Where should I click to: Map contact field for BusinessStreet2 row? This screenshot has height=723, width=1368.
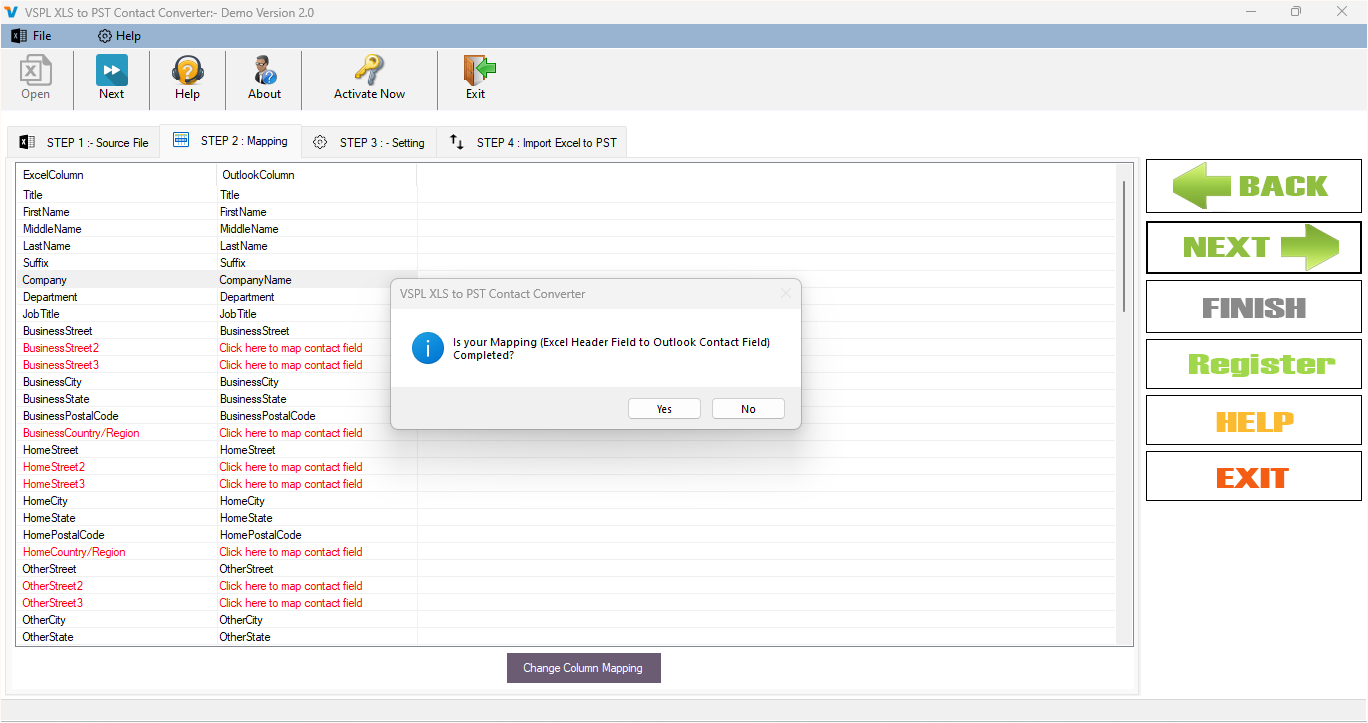click(x=291, y=348)
